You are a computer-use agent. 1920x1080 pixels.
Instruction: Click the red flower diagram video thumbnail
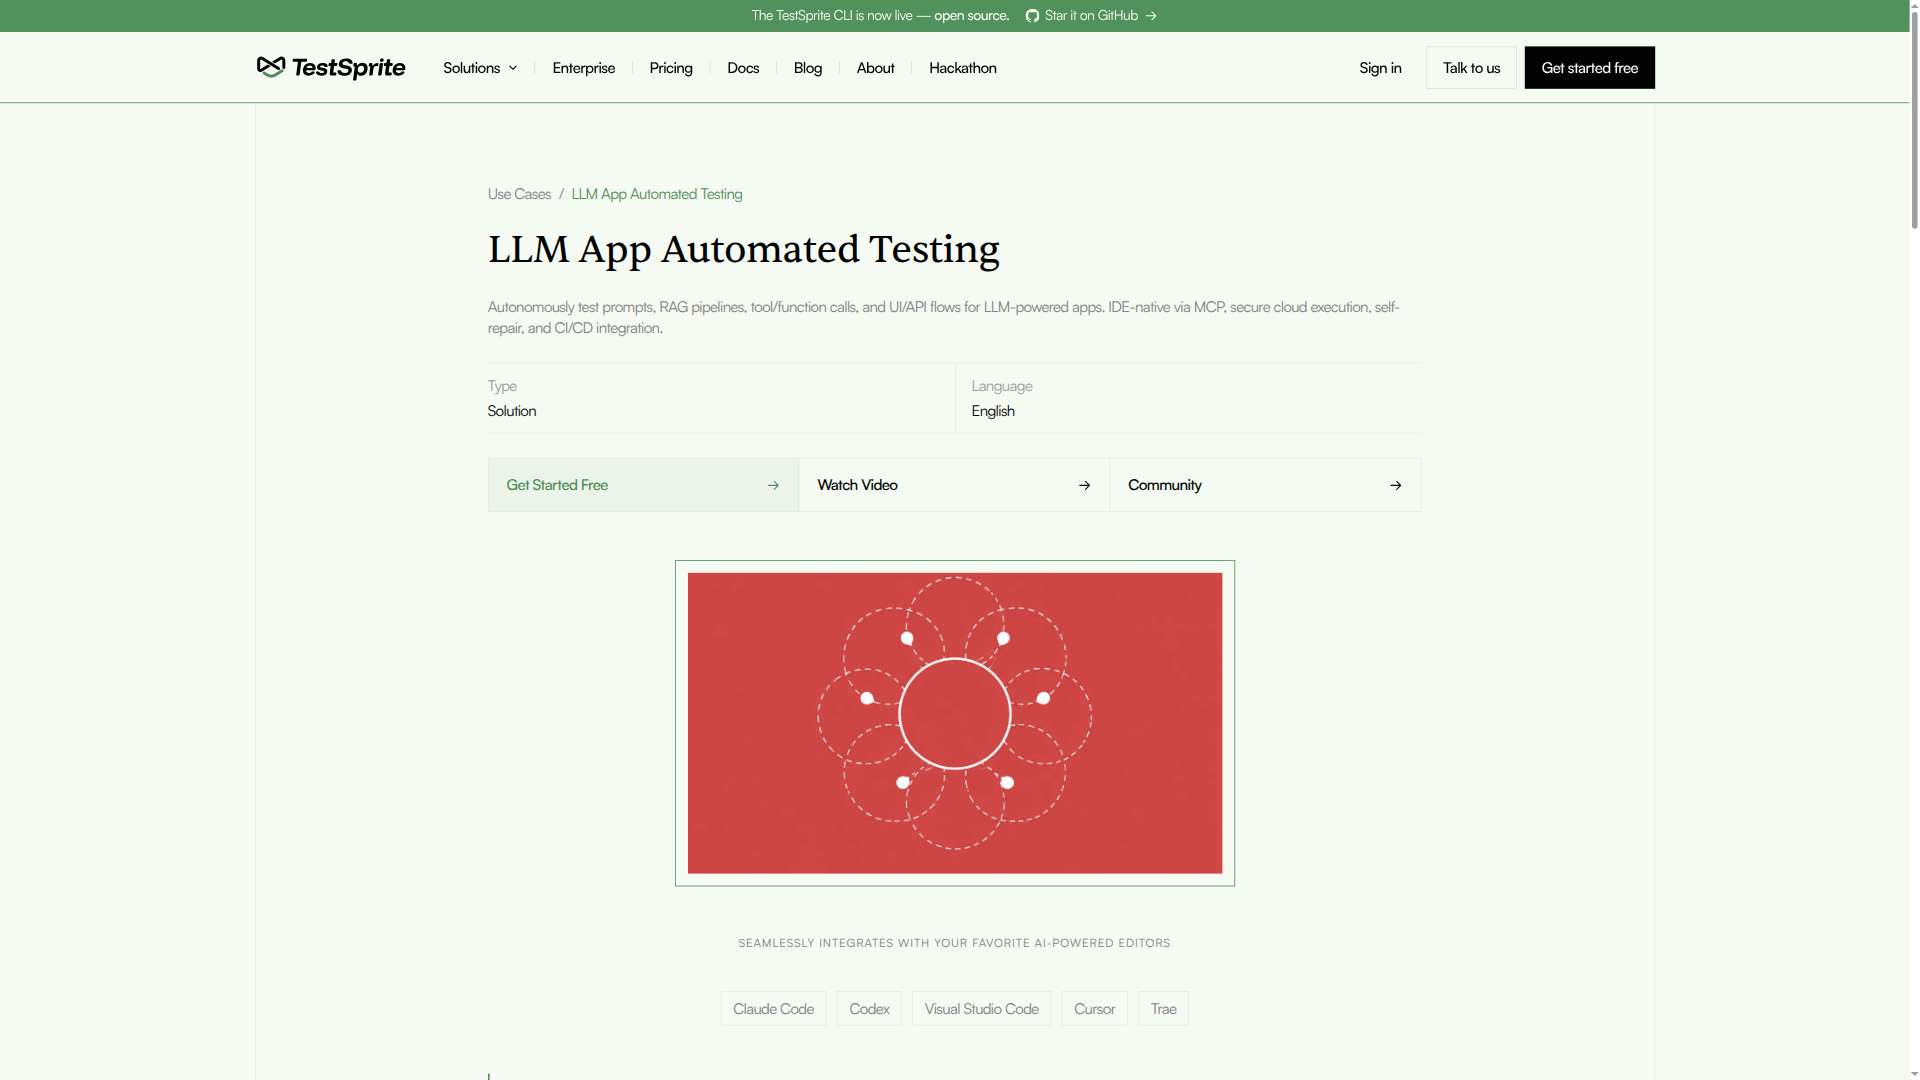pos(955,723)
